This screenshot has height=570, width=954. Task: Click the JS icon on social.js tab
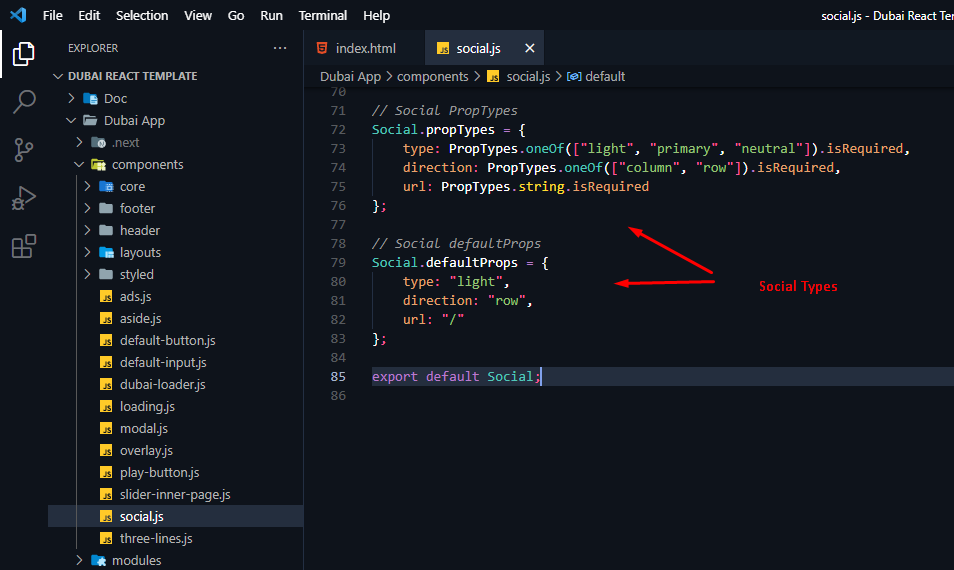tap(443, 49)
